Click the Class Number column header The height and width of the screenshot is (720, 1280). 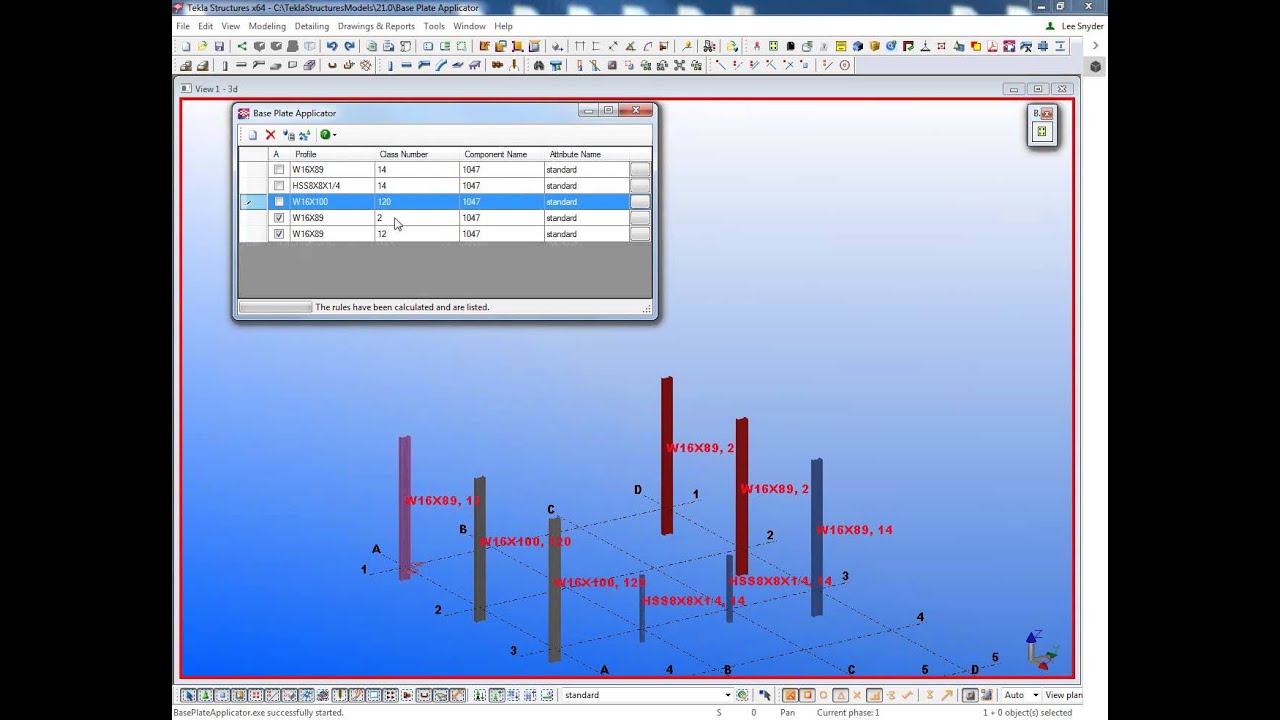416,154
